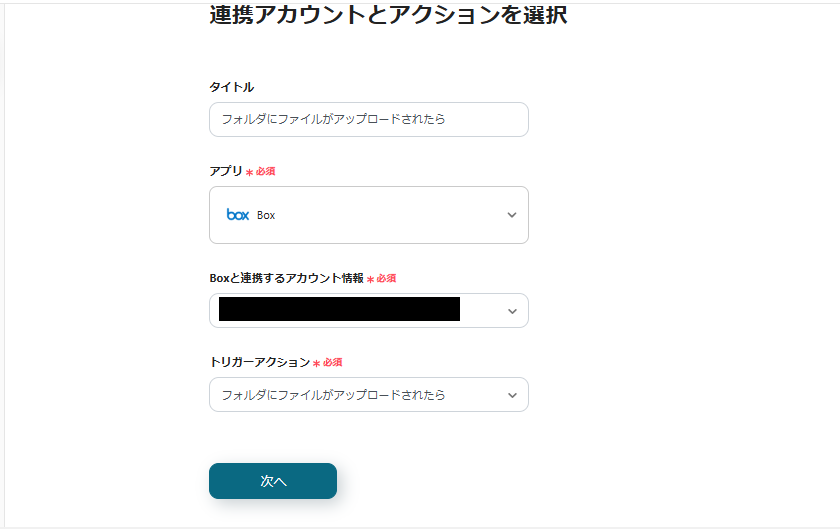The height and width of the screenshot is (529, 840).
Task: Click the Box logo icon
Action: [237, 215]
